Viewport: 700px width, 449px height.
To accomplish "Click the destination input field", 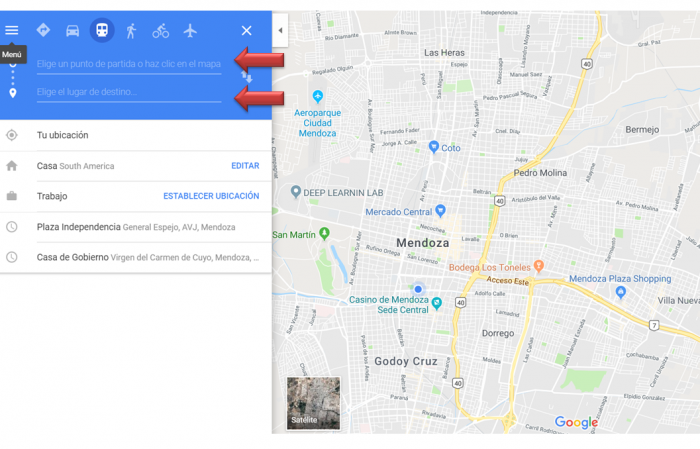I will click(129, 92).
